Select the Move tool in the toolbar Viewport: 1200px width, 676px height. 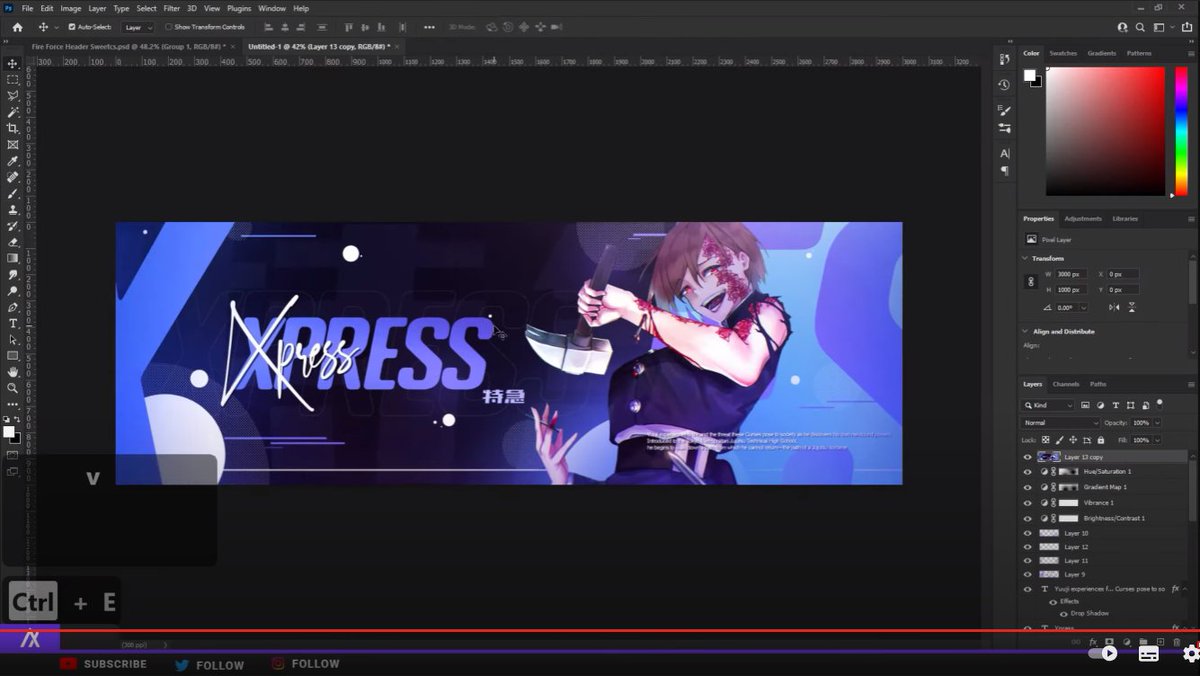tap(12, 63)
